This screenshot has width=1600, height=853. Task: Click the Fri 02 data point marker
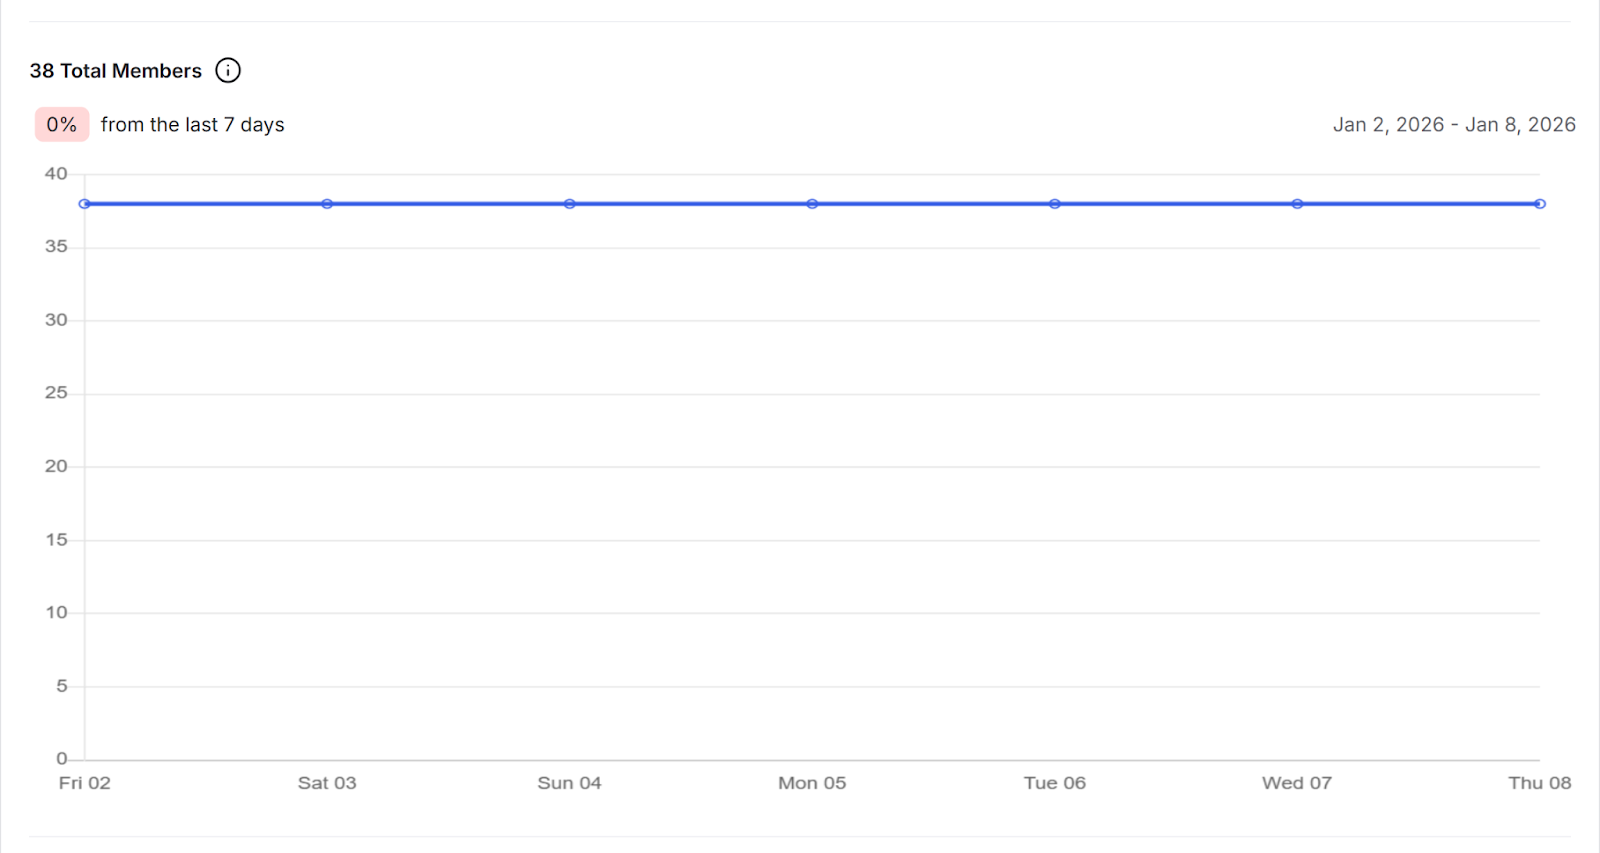tap(85, 204)
